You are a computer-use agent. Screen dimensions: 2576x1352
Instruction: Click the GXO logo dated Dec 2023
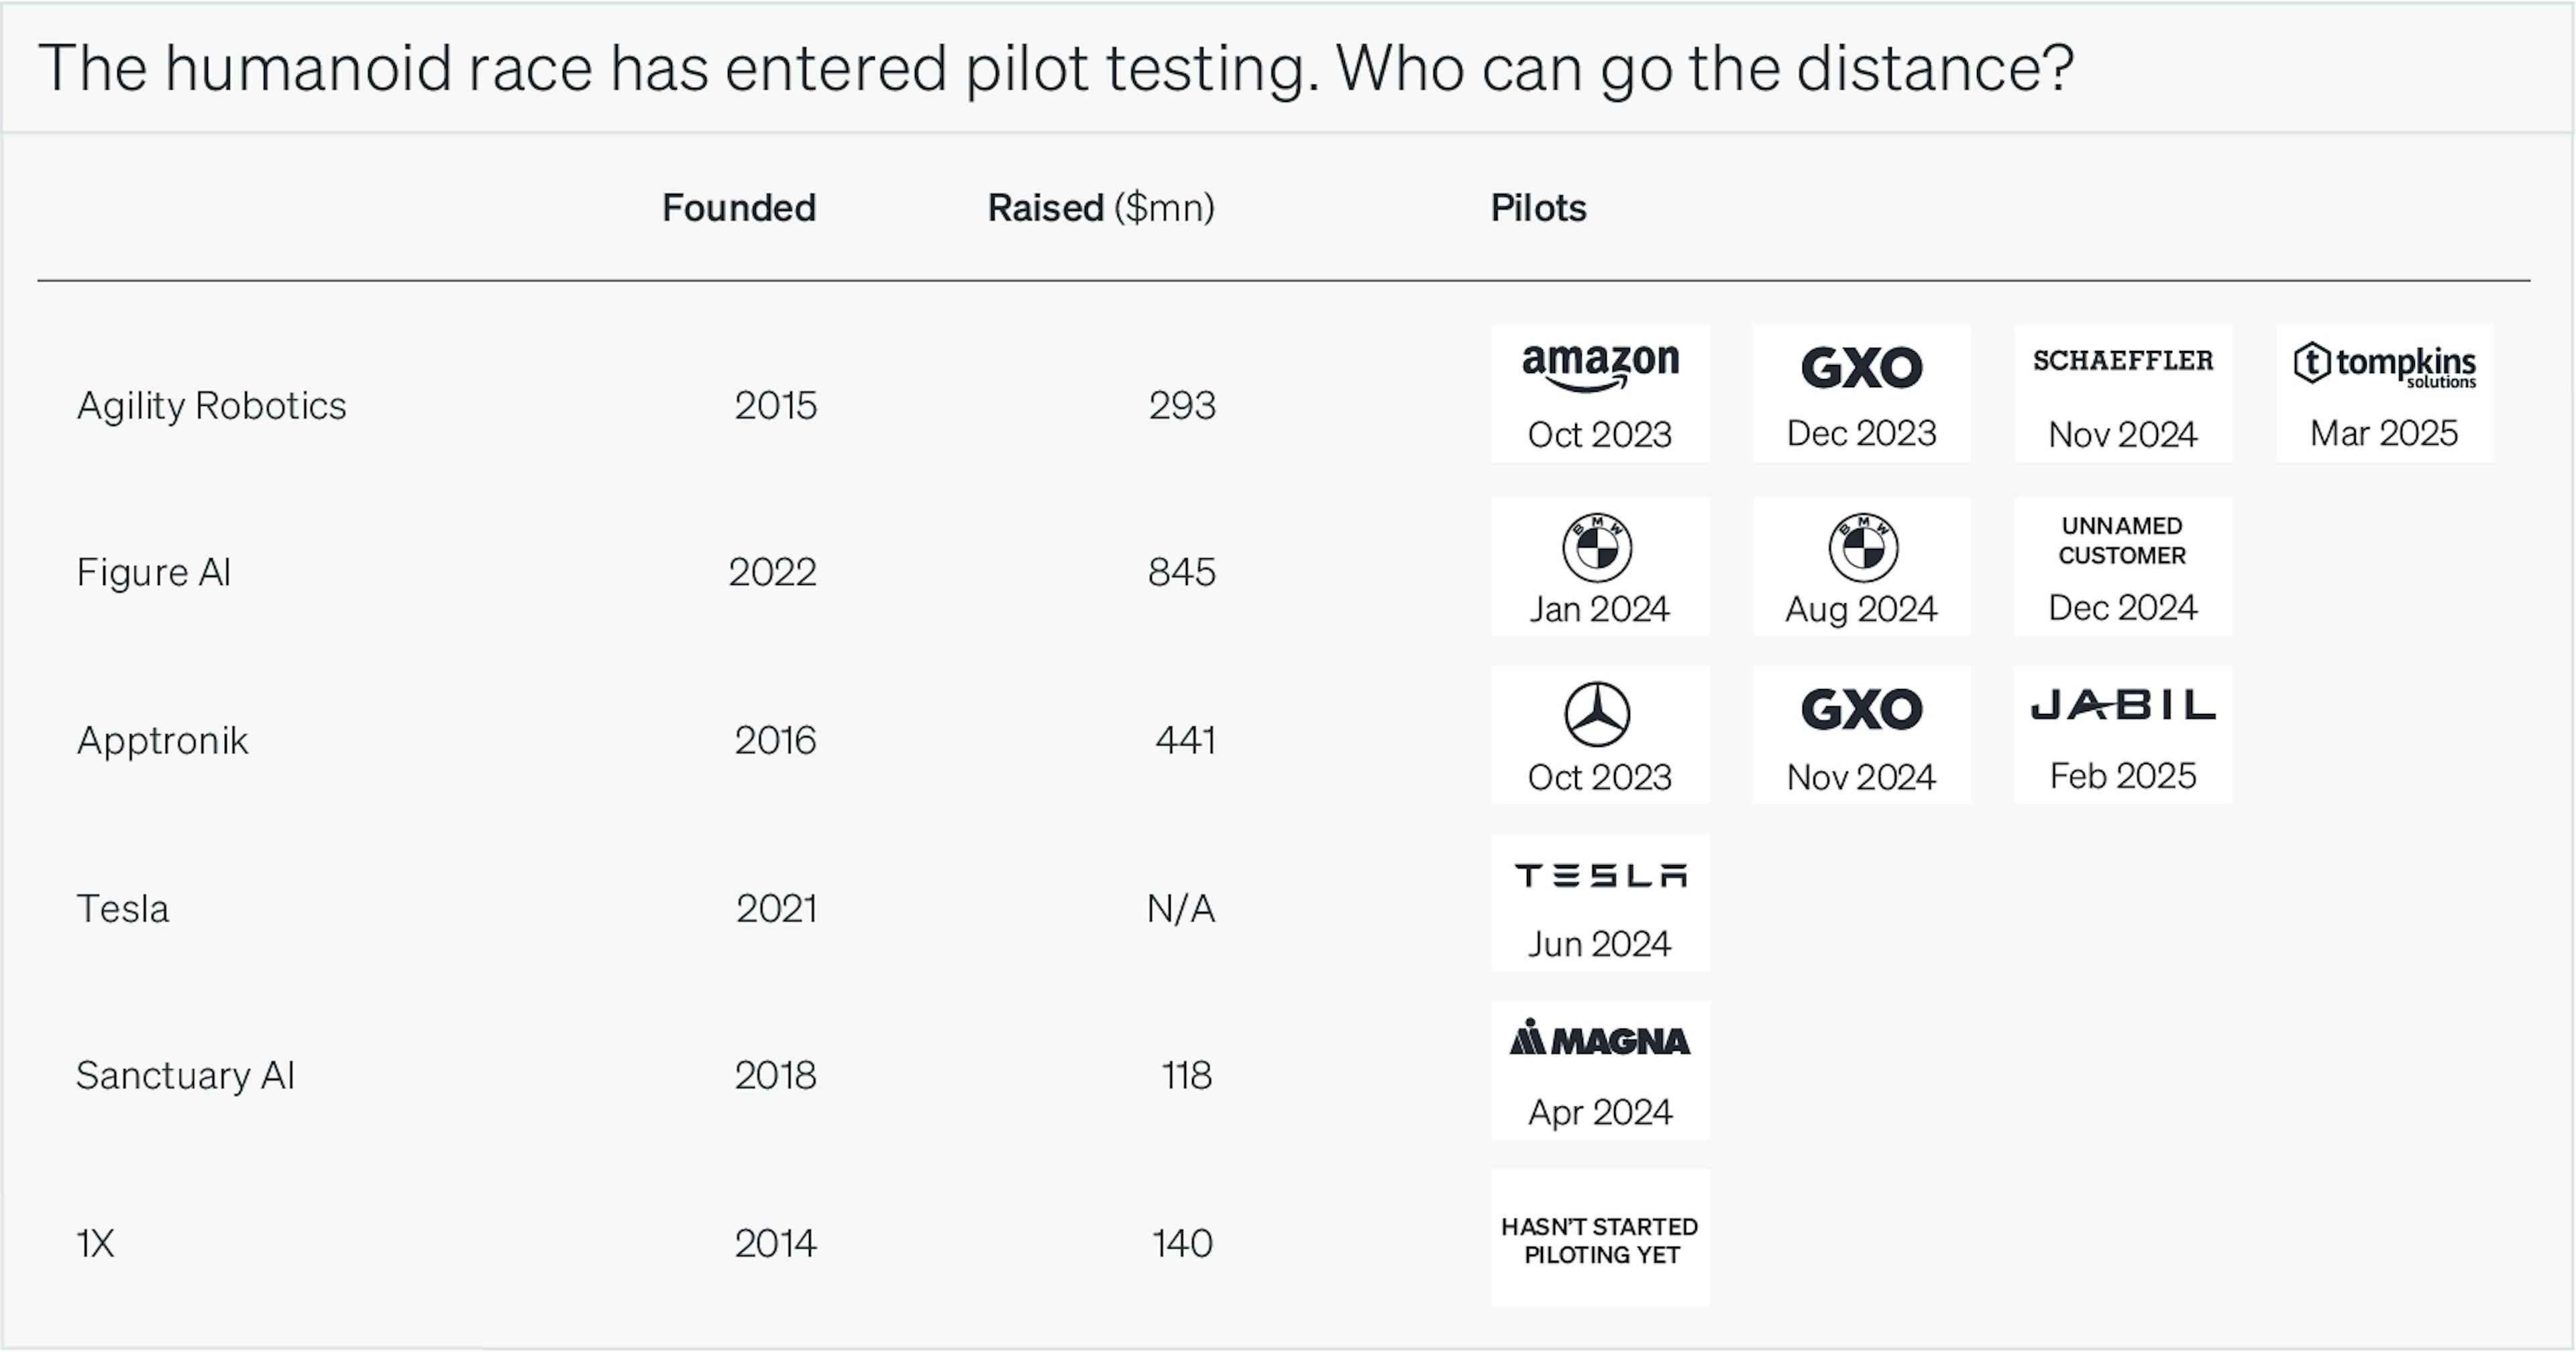point(1861,367)
